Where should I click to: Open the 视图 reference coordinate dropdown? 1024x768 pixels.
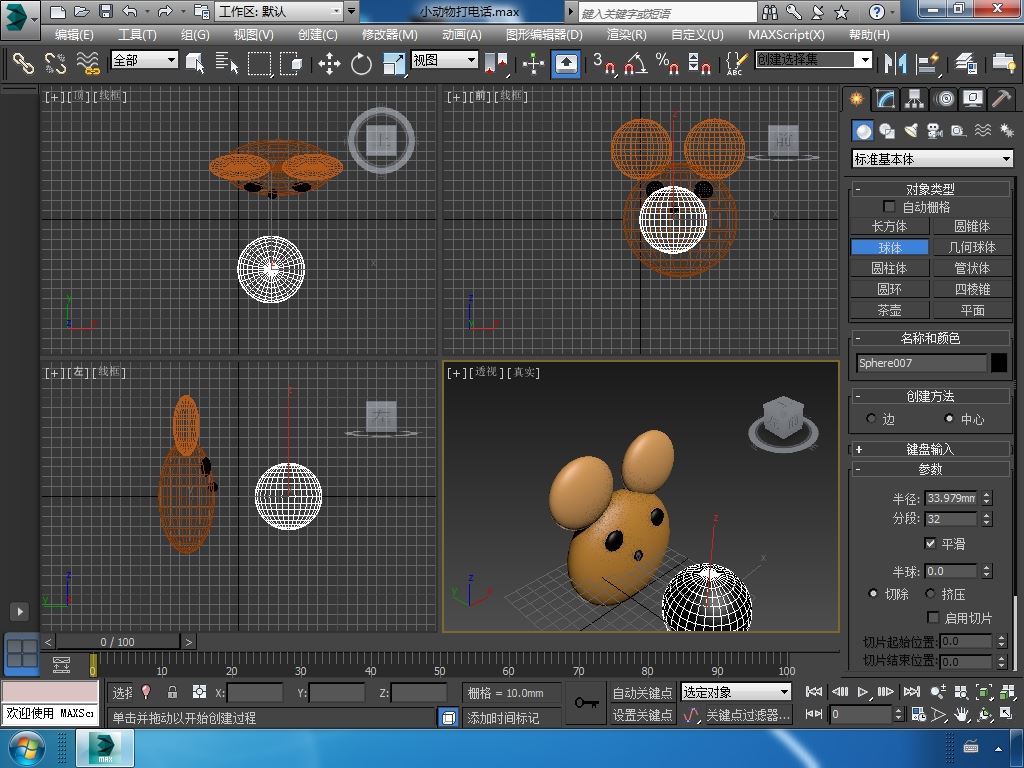click(444, 60)
